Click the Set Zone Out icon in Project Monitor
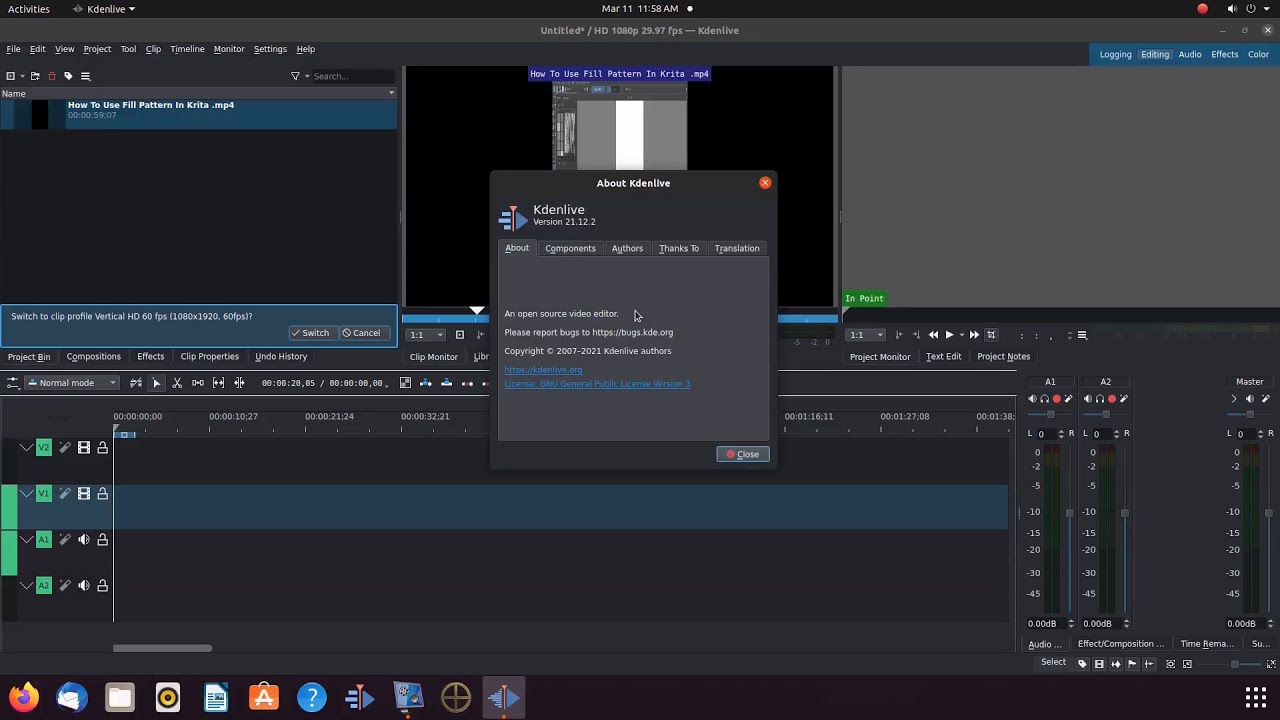 [x=916, y=335]
